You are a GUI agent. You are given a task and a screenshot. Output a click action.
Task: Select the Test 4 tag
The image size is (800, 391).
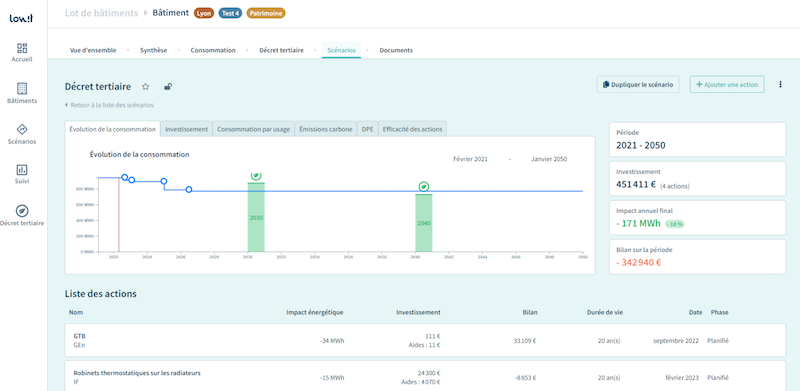pyautogui.click(x=231, y=14)
